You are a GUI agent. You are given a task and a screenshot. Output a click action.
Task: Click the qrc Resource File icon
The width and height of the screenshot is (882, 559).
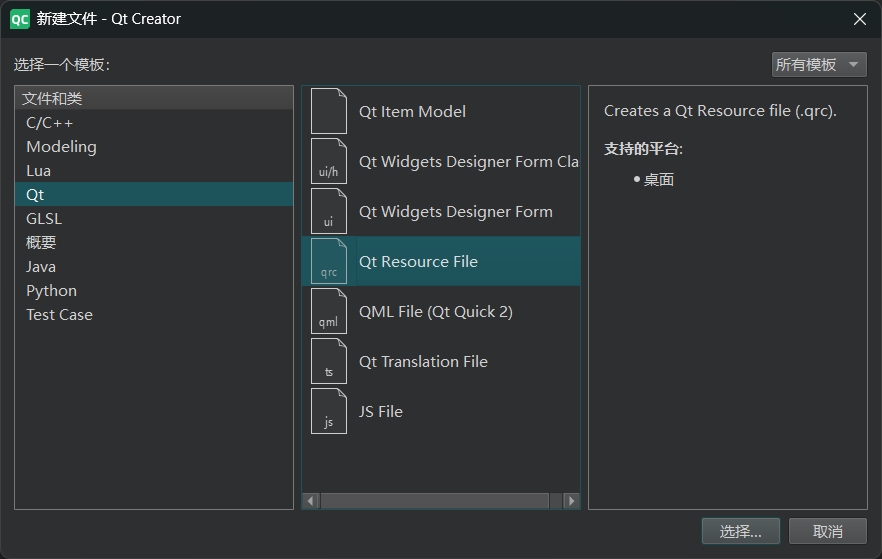(329, 262)
